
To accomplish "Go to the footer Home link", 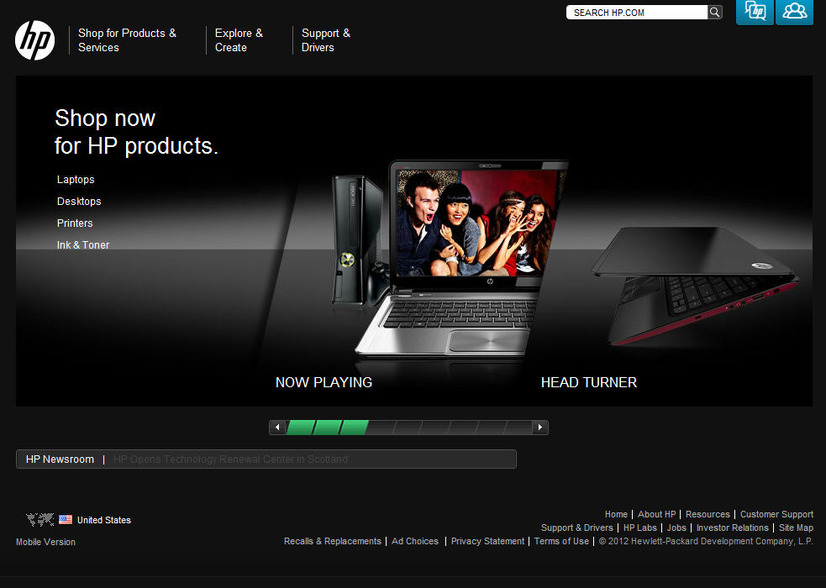I will tap(616, 514).
